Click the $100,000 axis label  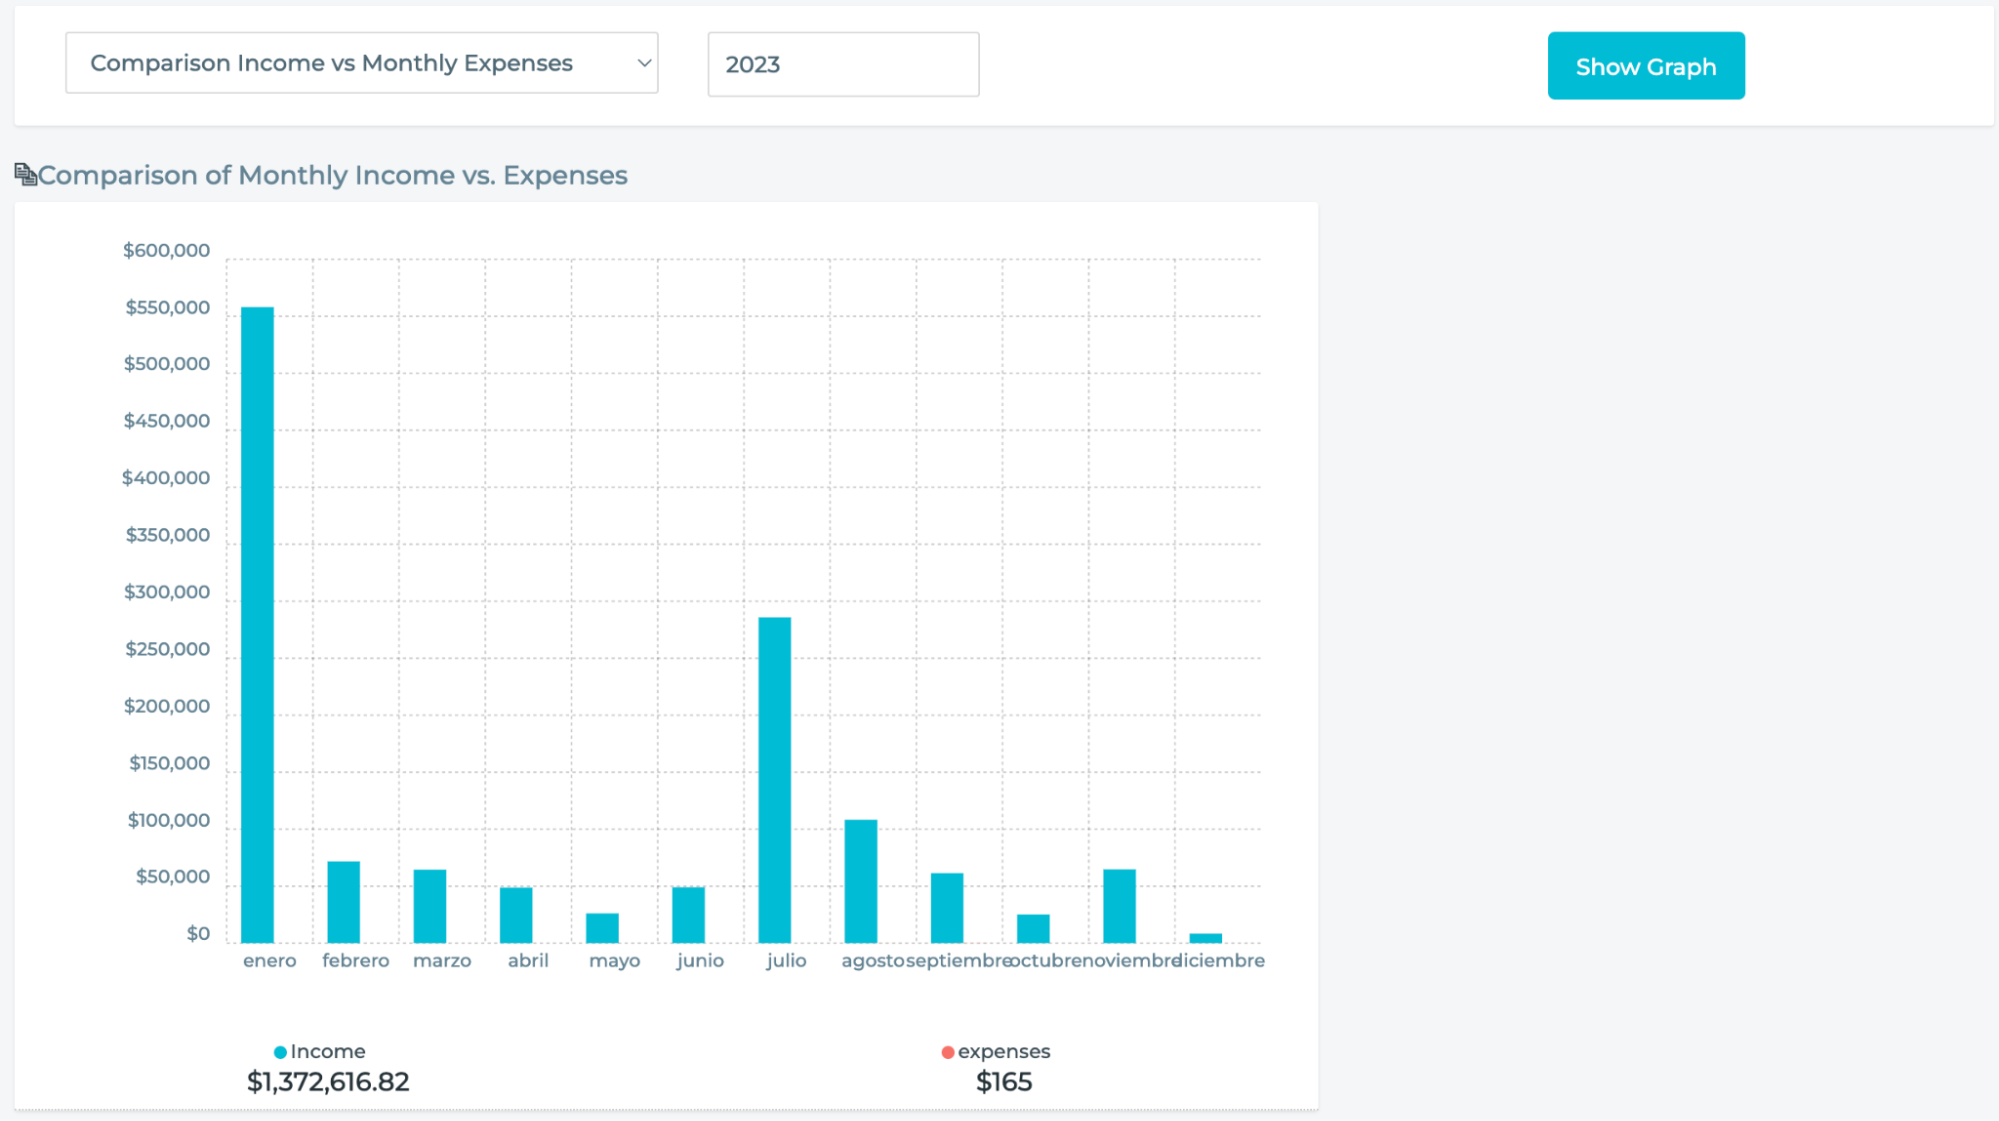[x=169, y=820]
